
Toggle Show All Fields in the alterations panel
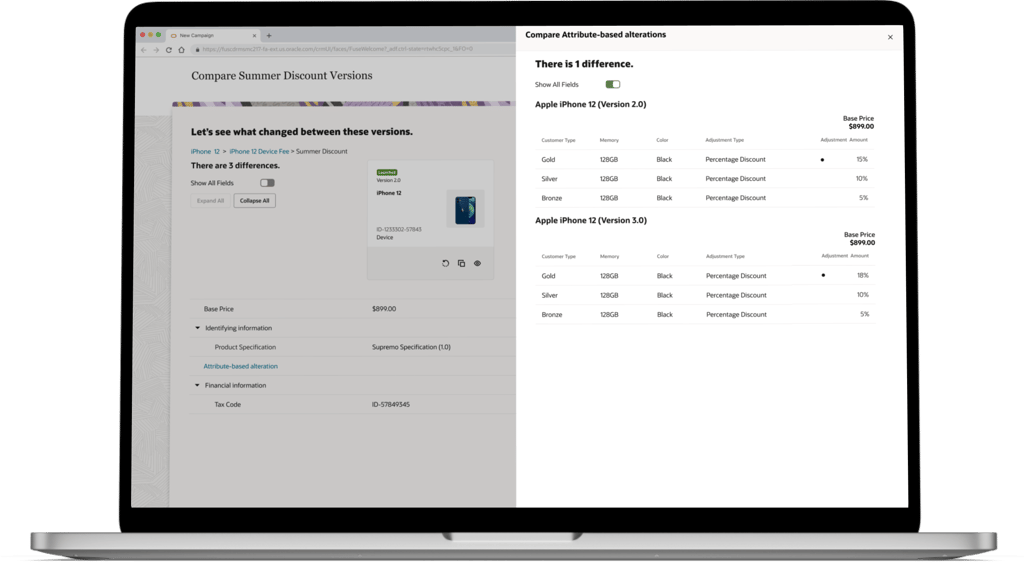pos(613,84)
